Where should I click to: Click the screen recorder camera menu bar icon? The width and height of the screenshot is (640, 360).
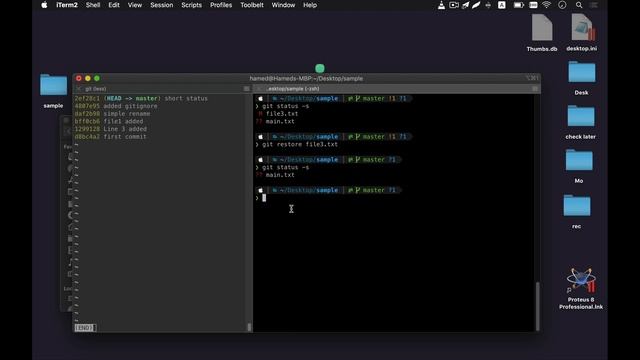(x=454, y=5)
